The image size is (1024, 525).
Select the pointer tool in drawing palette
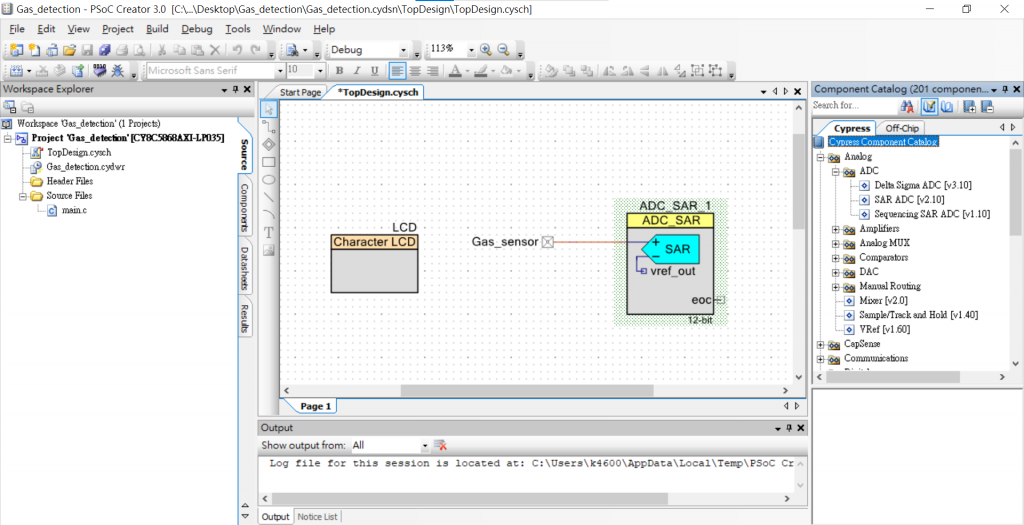coord(269,109)
